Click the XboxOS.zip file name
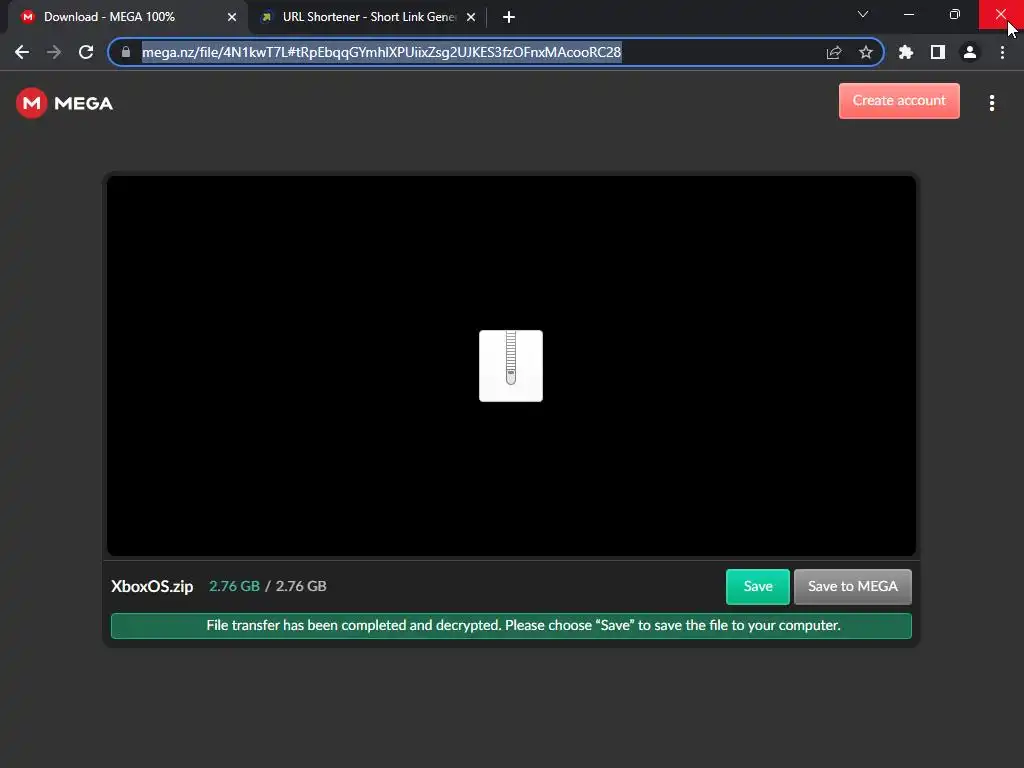This screenshot has height=768, width=1024. point(152,586)
